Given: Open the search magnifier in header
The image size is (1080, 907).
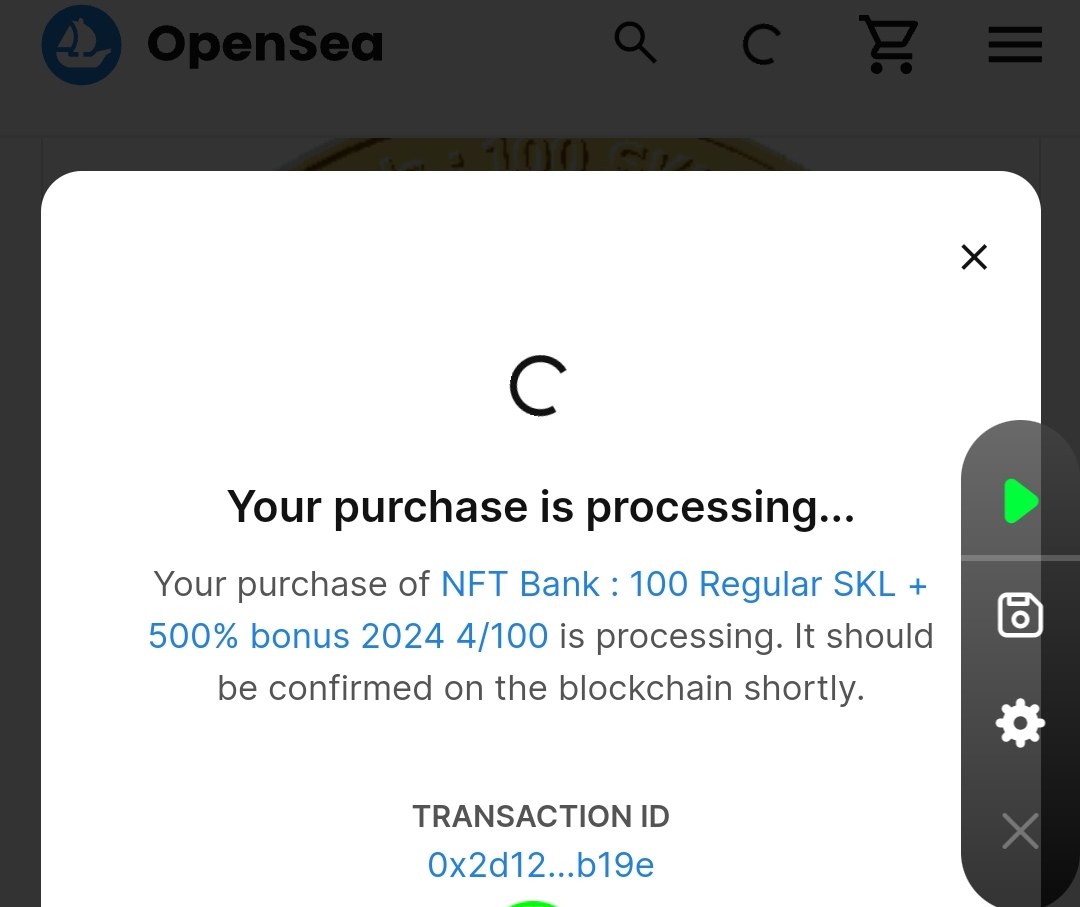Looking at the screenshot, I should coord(635,43).
